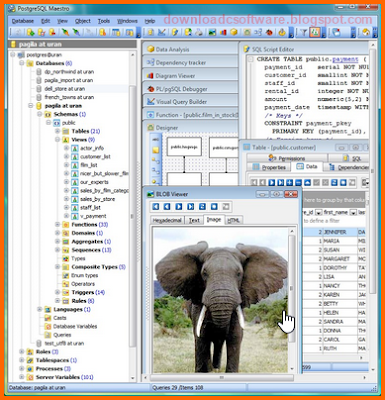Expand the Server Variables (101) node
This screenshot has width=385, height=400.
[x=22, y=377]
